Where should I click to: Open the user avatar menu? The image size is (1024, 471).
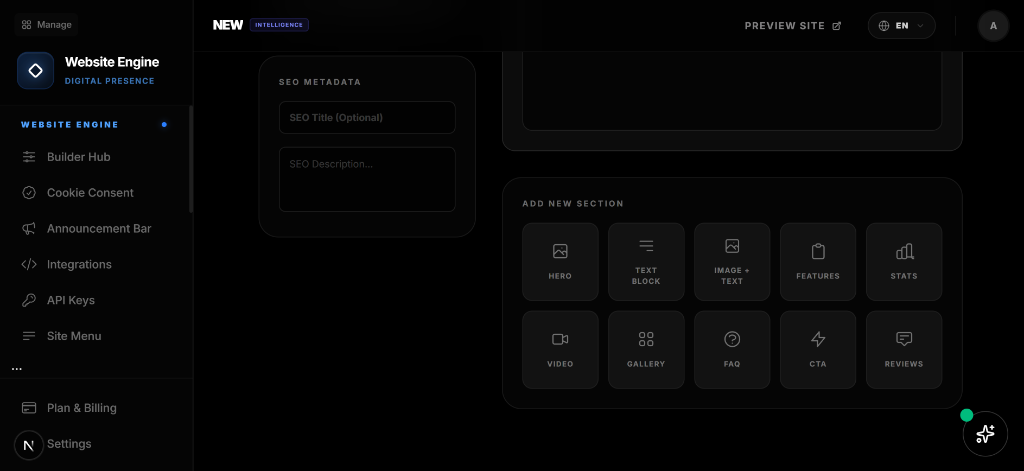coord(993,26)
